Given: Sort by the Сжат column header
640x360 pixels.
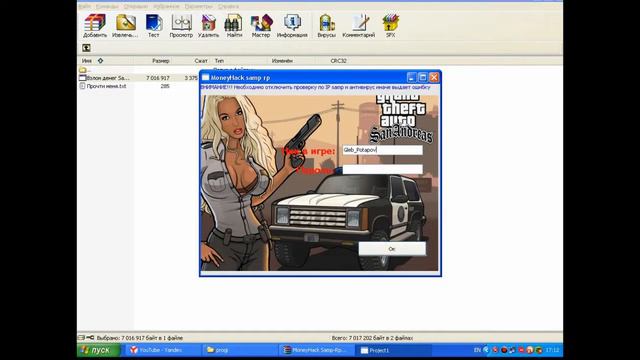Looking at the screenshot, I should [x=201, y=61].
